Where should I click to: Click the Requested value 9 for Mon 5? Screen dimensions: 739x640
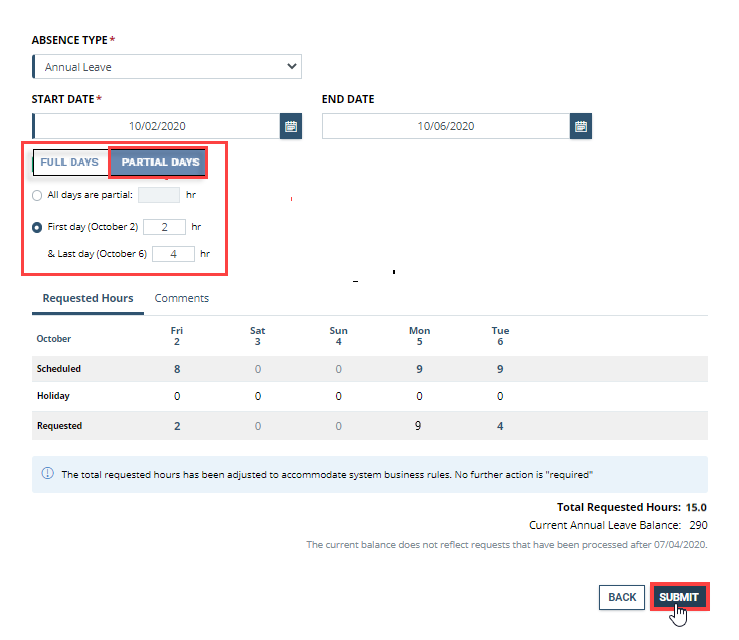pyautogui.click(x=418, y=426)
